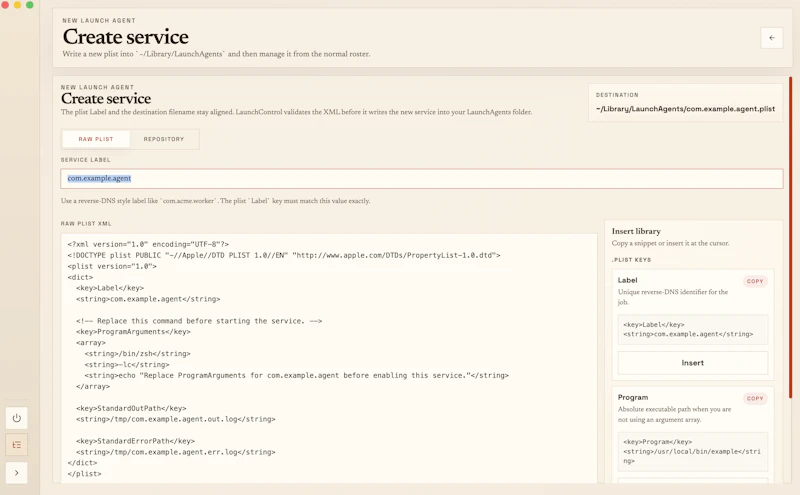Click the destination path com.example.agent.plist
The height and width of the screenshot is (495, 800).
(685, 109)
